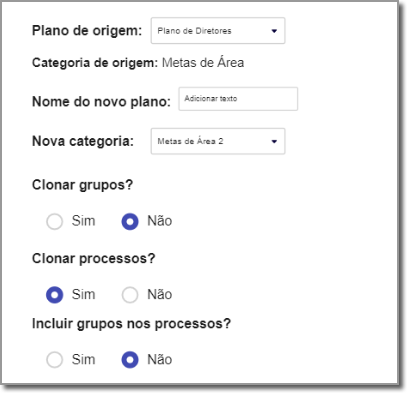The width and height of the screenshot is (407, 393).
Task: Click the 'Nova categoria:' label
Action: pos(83,141)
